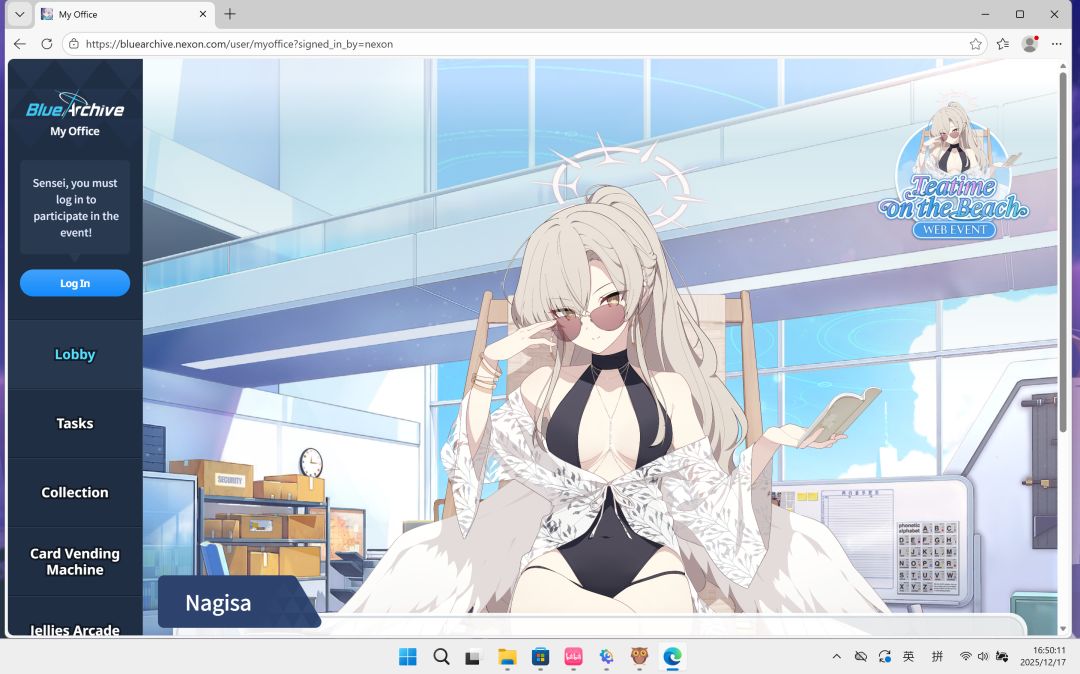Click the Log In button
The height and width of the screenshot is (674, 1080).
(75, 283)
